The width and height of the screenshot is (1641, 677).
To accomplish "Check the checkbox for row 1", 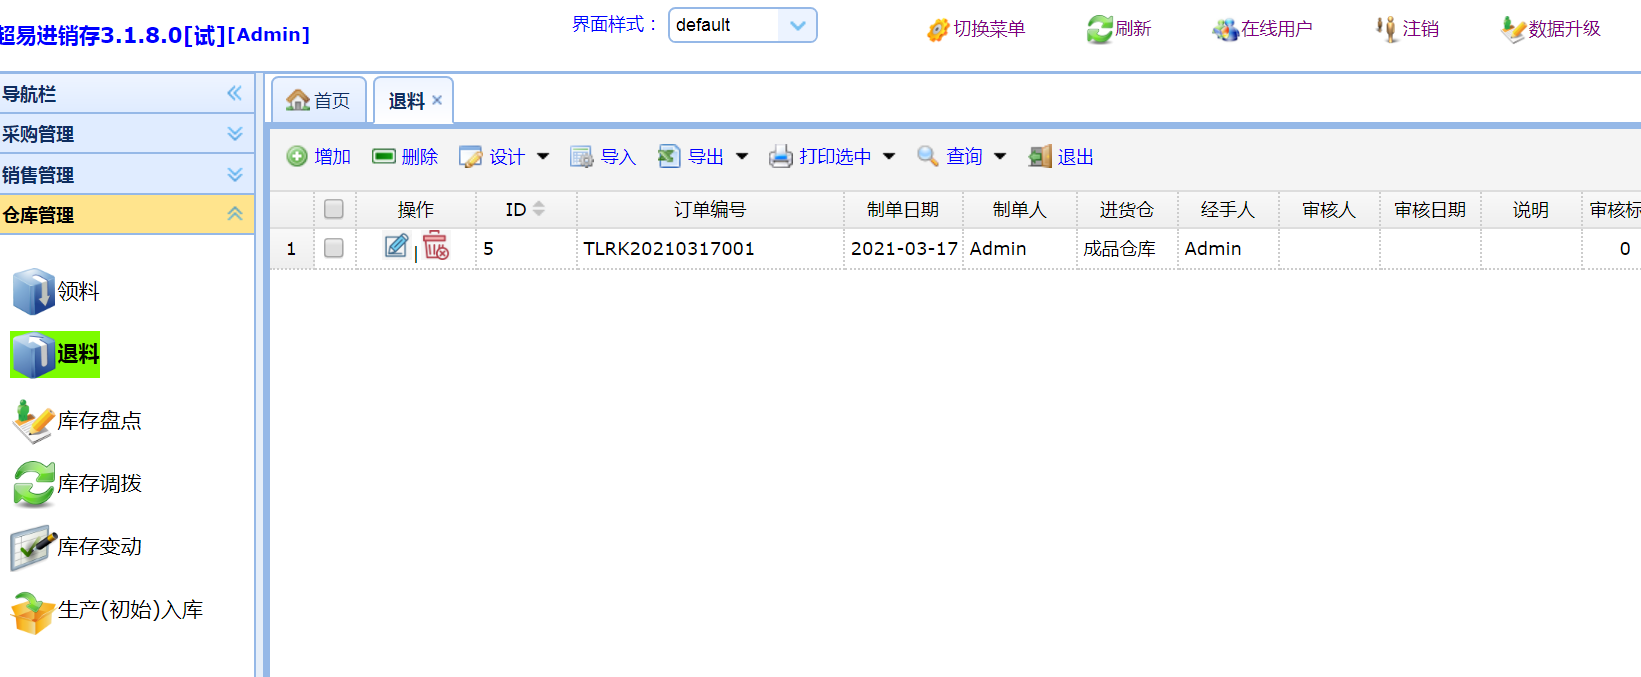I will click(334, 248).
